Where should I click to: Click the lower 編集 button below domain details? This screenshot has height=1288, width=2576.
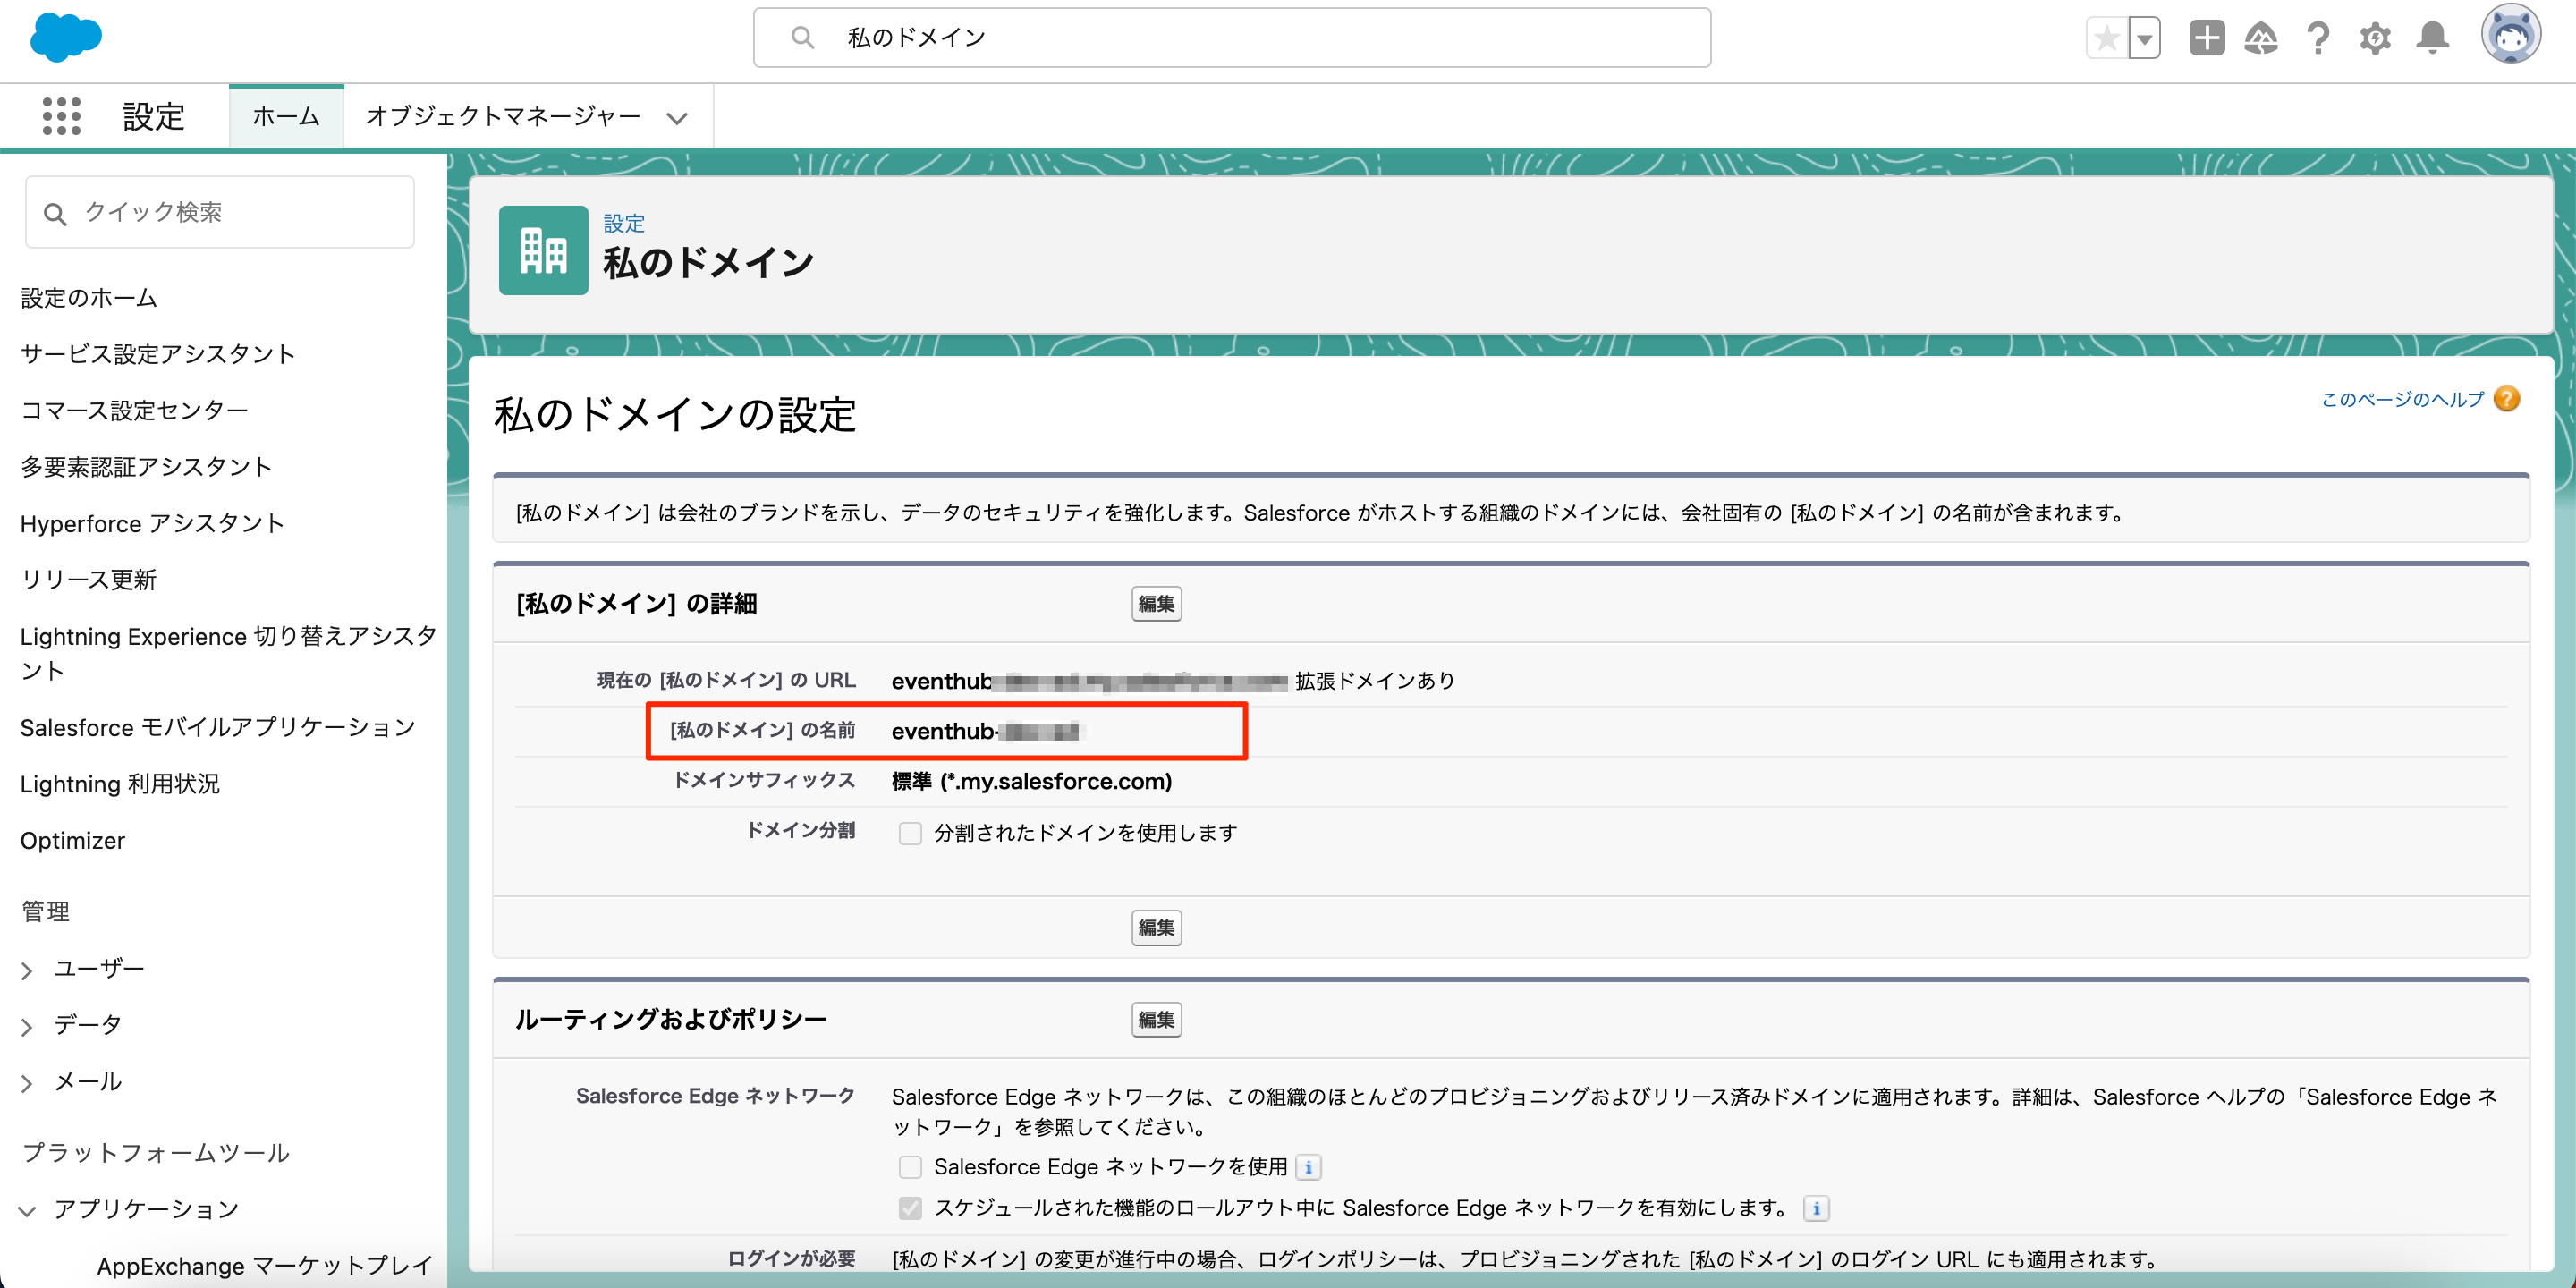[1156, 928]
